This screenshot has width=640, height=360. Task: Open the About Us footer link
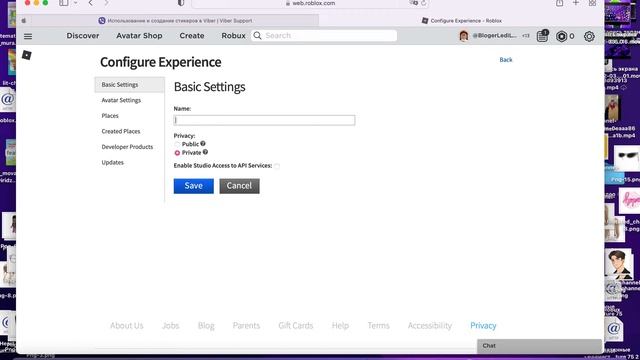[127, 325]
